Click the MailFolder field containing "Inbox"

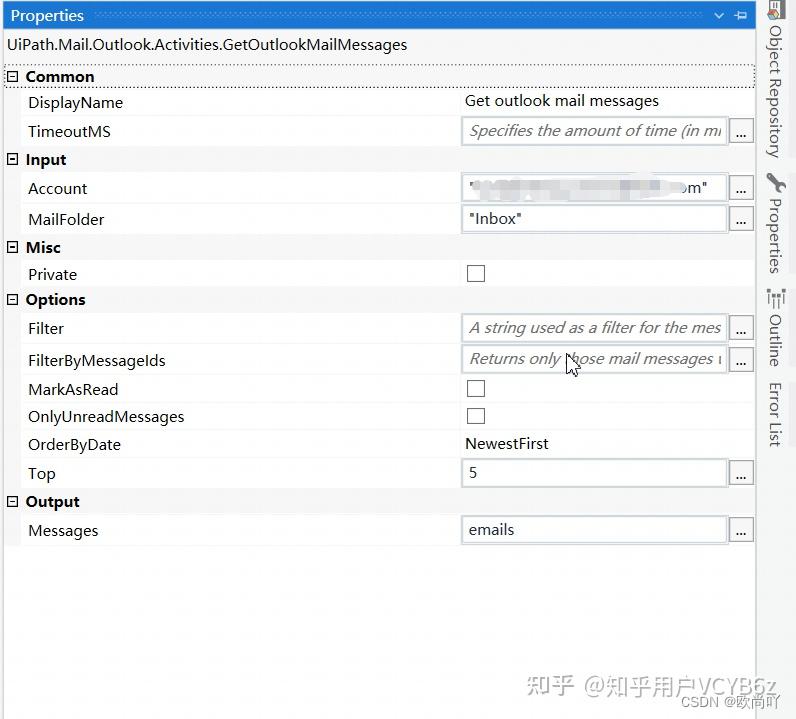pyautogui.click(x=594, y=219)
